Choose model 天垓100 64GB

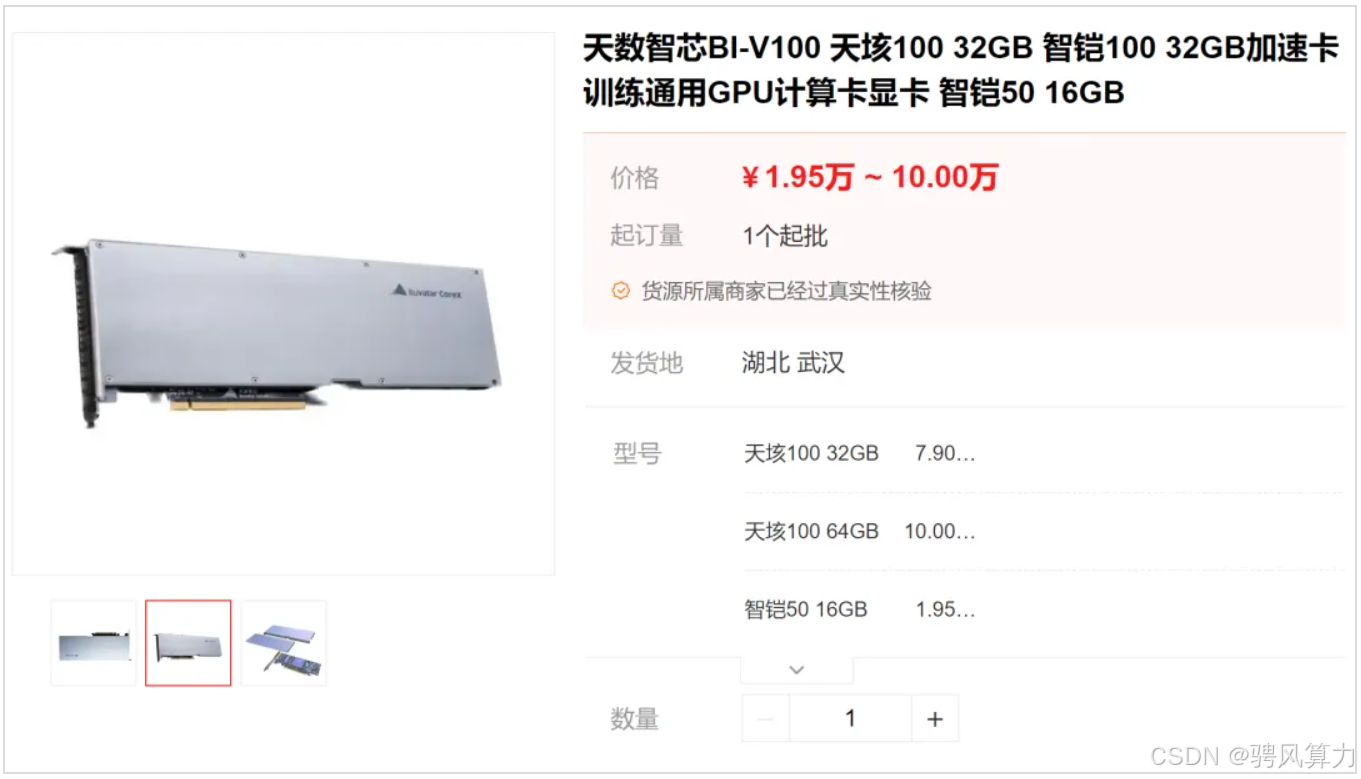point(811,531)
